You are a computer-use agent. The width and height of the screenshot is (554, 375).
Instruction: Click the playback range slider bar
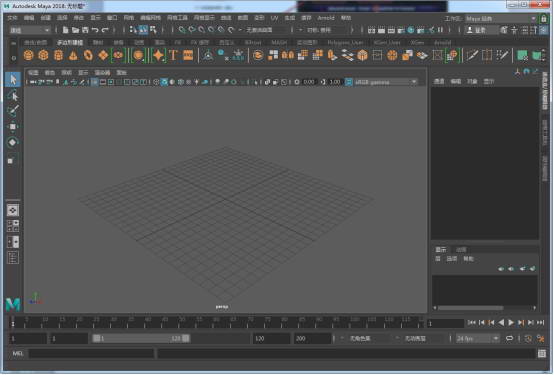[x=141, y=339]
